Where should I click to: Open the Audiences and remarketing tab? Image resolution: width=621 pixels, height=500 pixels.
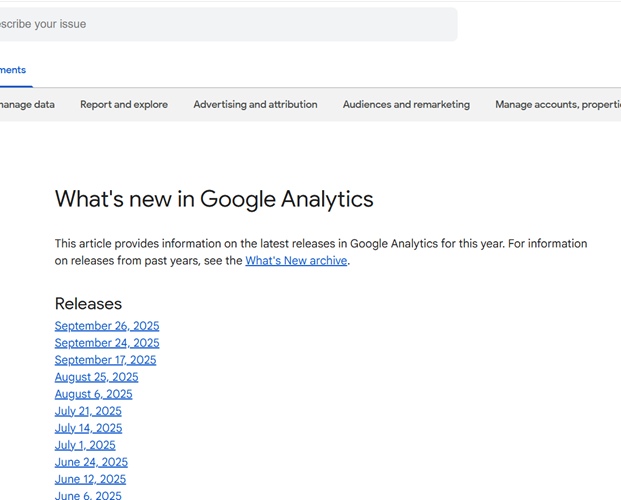[406, 105]
